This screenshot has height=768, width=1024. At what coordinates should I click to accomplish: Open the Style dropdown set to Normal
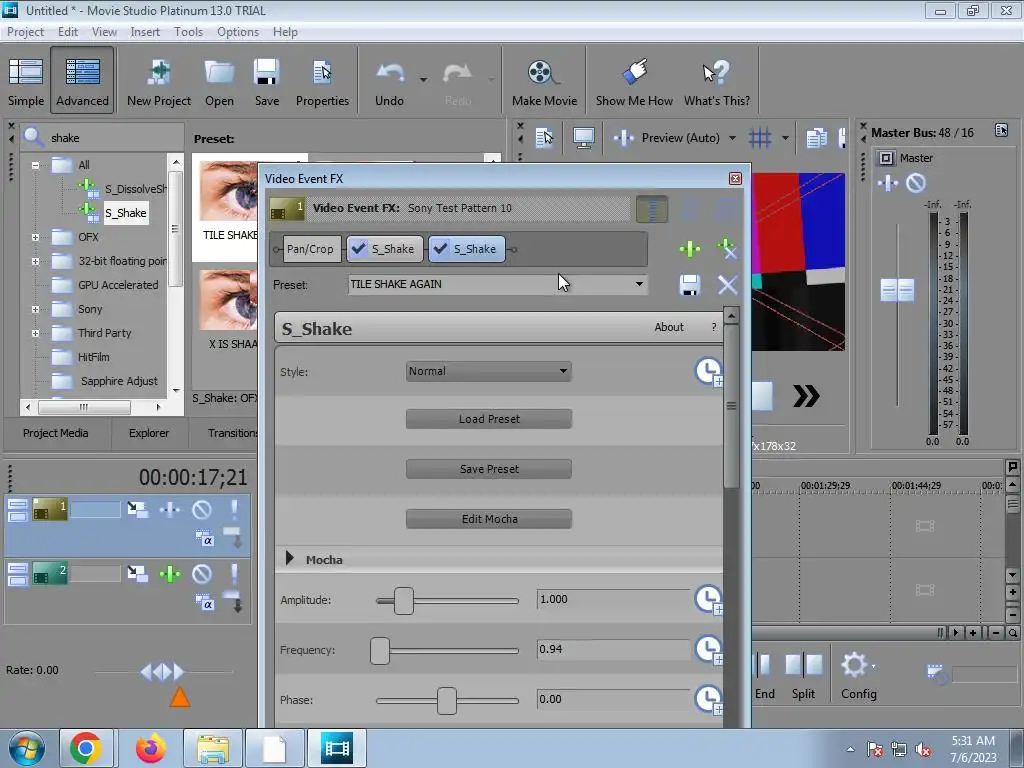[488, 371]
